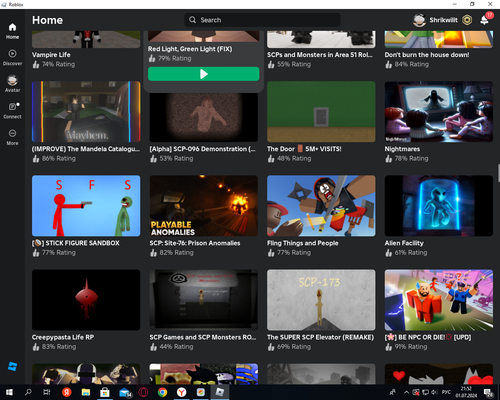Click Red Light, Green Light (FIX) title
The height and width of the screenshot is (400, 500).
(190, 49)
